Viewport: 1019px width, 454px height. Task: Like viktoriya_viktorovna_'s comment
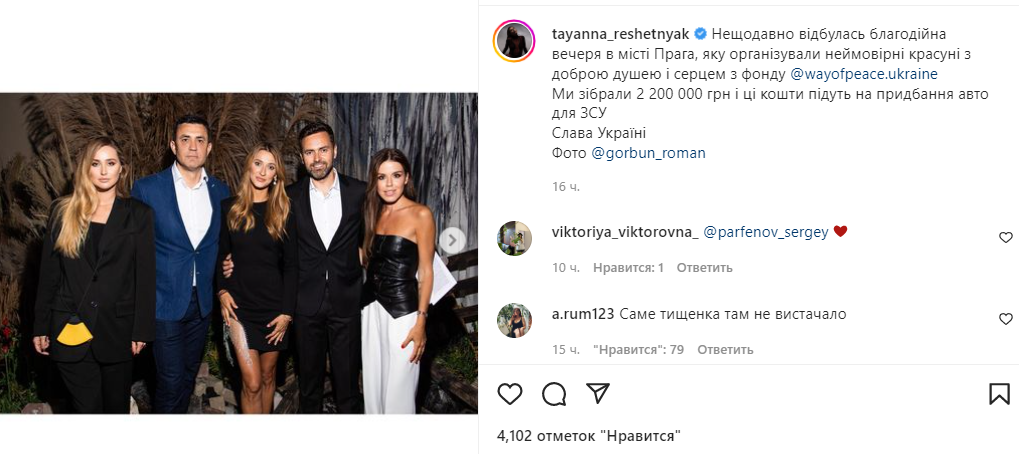1005,238
